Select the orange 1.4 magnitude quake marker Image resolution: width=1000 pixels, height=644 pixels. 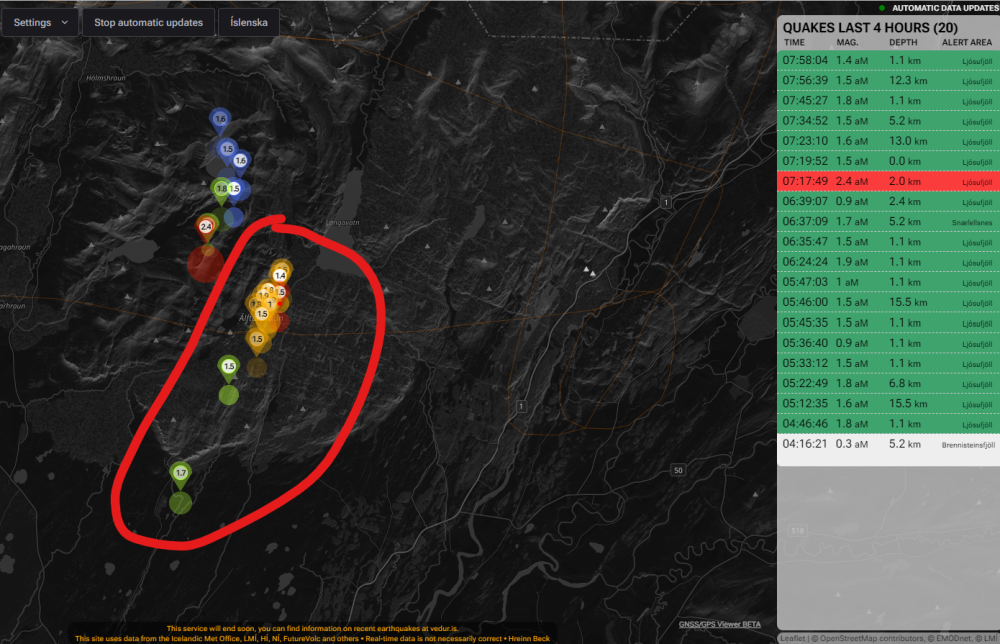281,275
